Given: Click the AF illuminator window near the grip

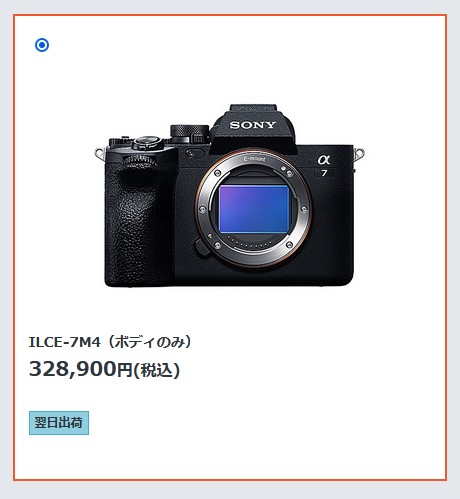Looking at the screenshot, I should [x=194, y=153].
